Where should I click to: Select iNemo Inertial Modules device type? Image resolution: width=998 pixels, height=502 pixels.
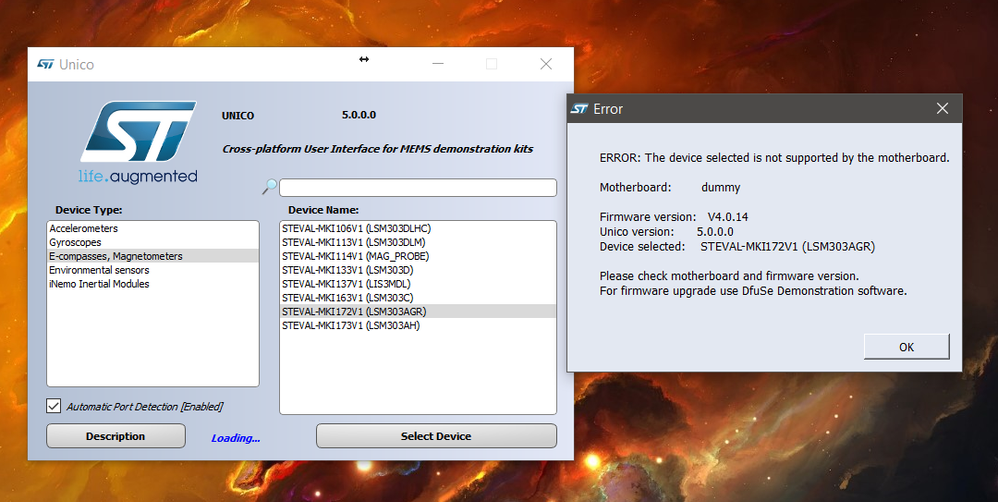[x=153, y=284]
